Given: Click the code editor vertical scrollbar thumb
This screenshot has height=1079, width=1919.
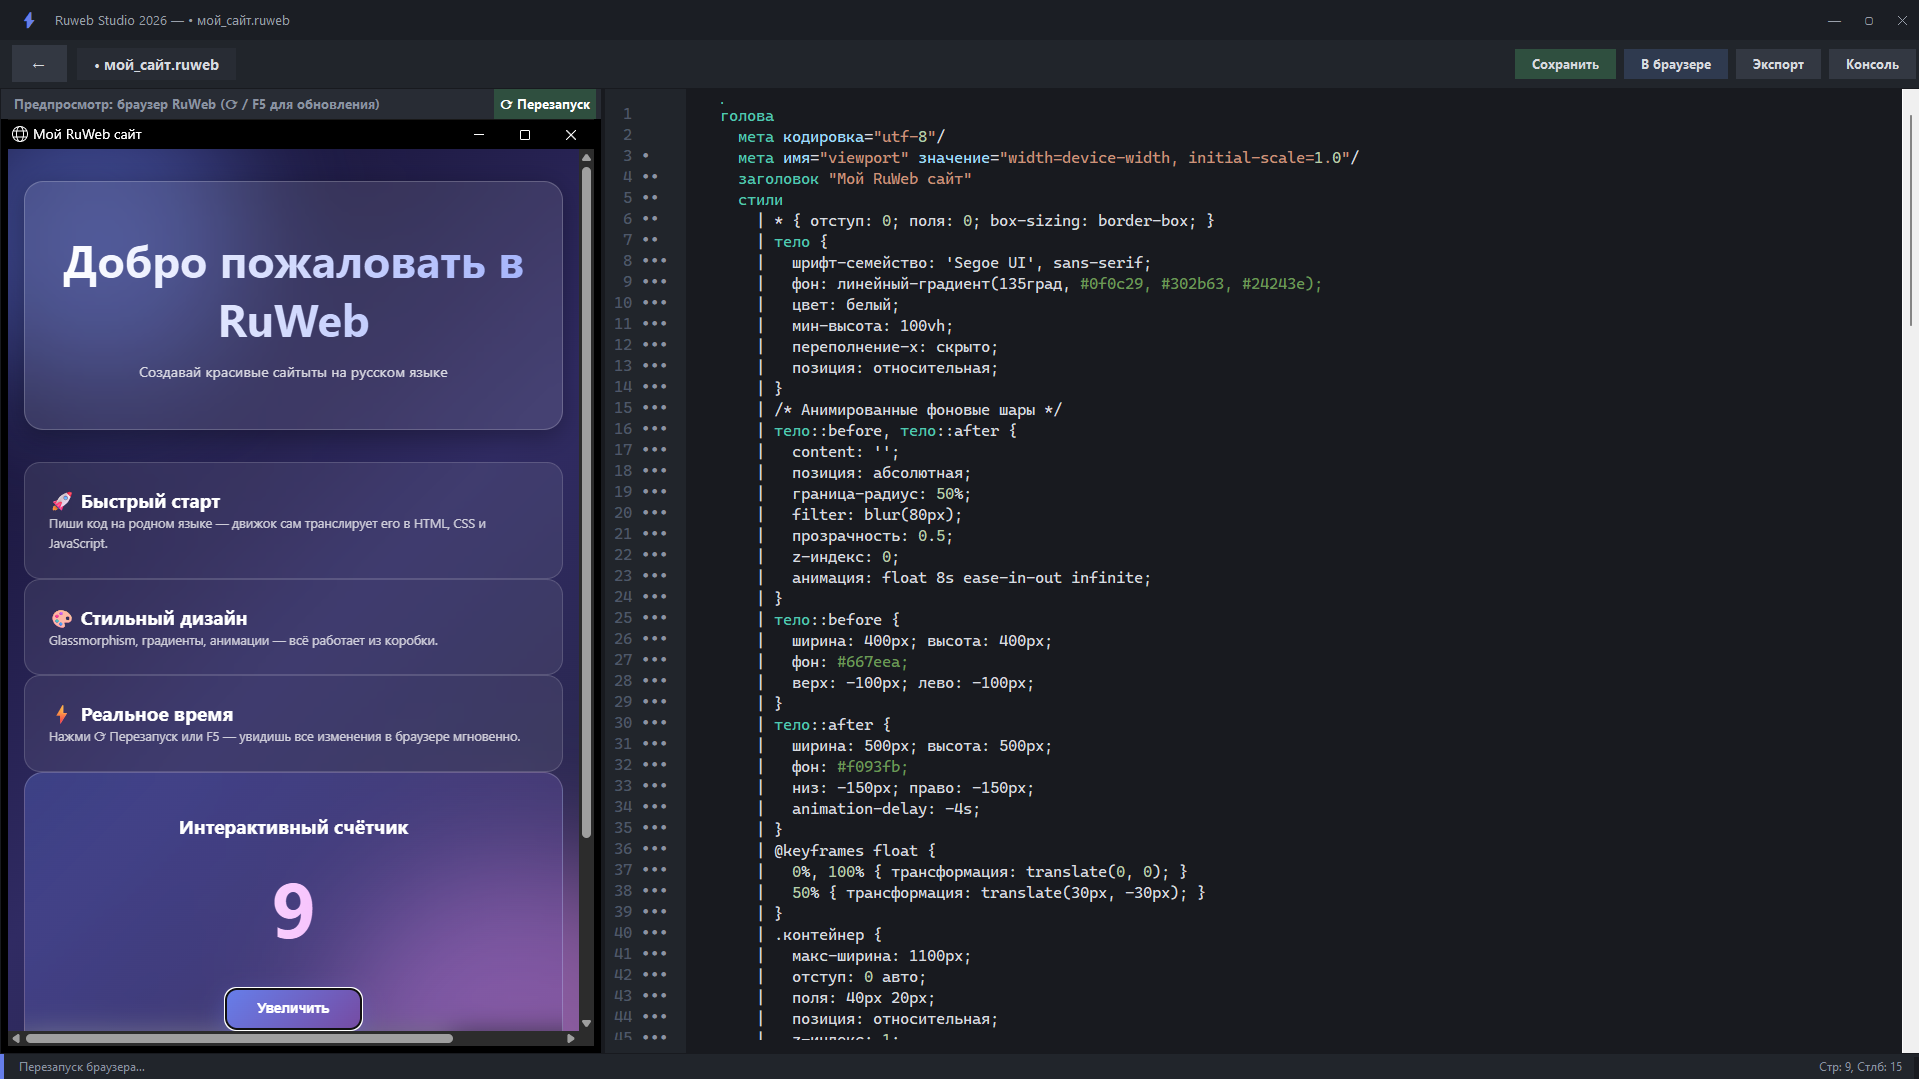Looking at the screenshot, I should point(1910,220).
